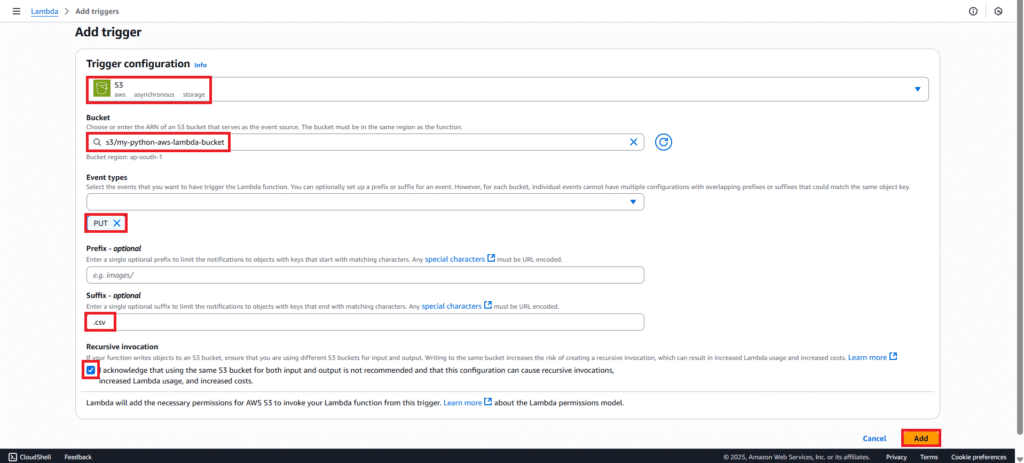Open CloudShell from the footer

coord(29,457)
